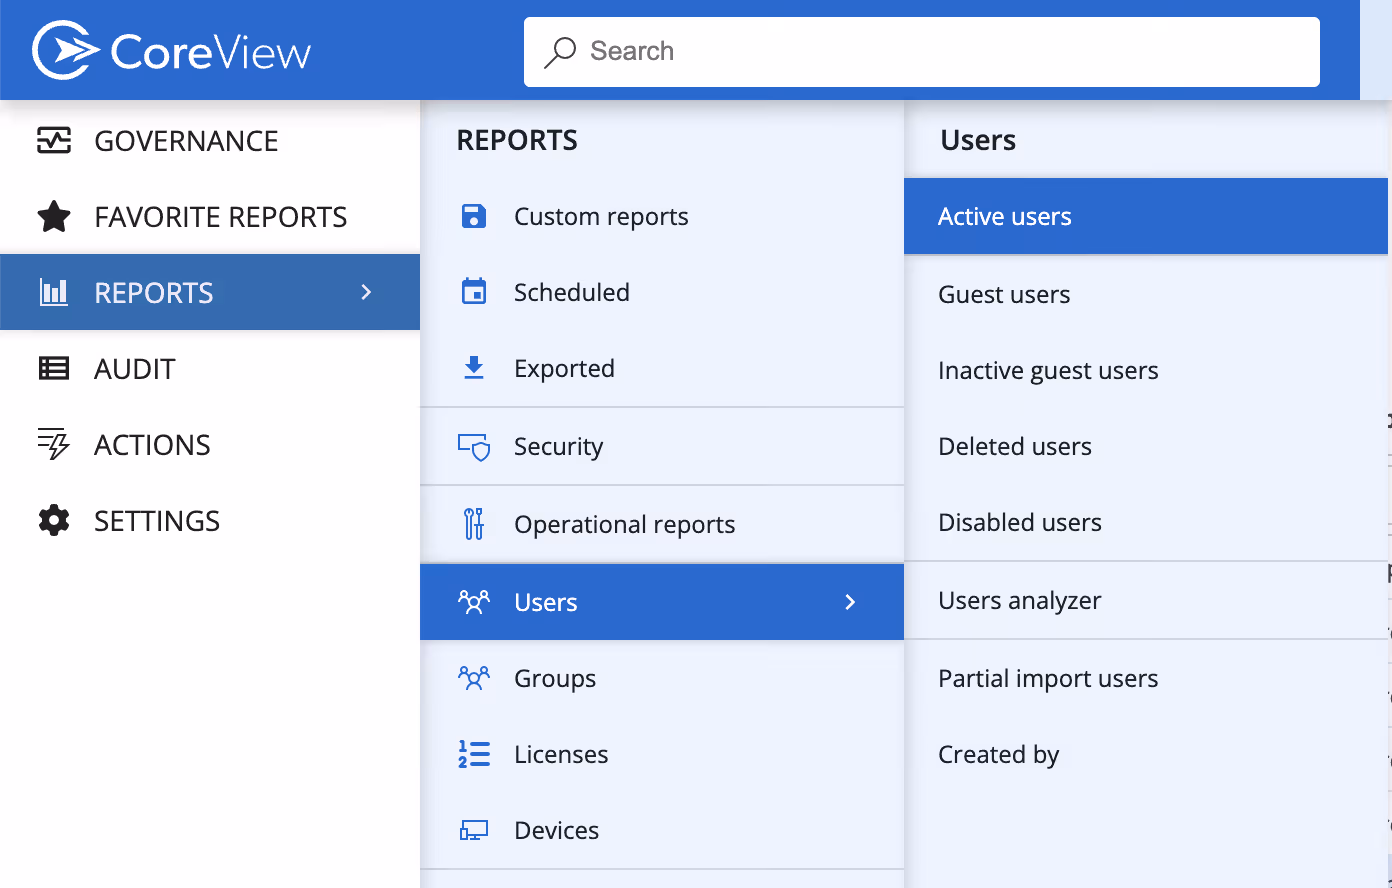Click the Governance monitor icon

54,141
